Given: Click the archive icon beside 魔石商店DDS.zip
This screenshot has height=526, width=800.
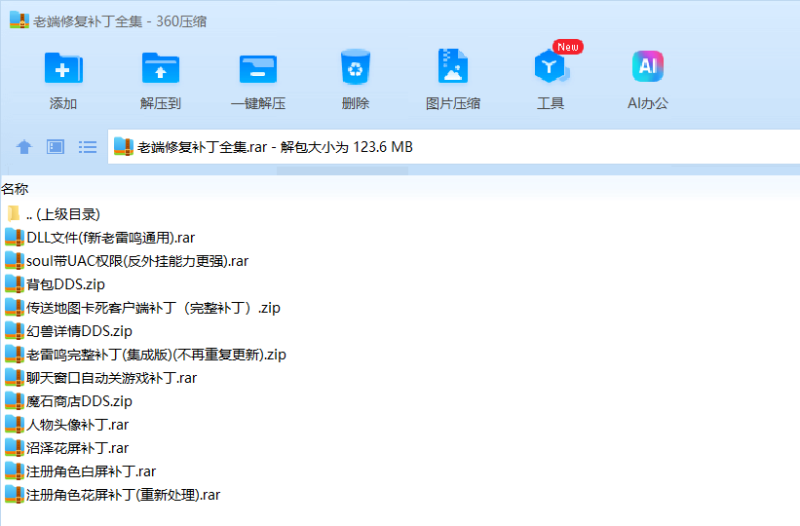Looking at the screenshot, I should [x=14, y=401].
